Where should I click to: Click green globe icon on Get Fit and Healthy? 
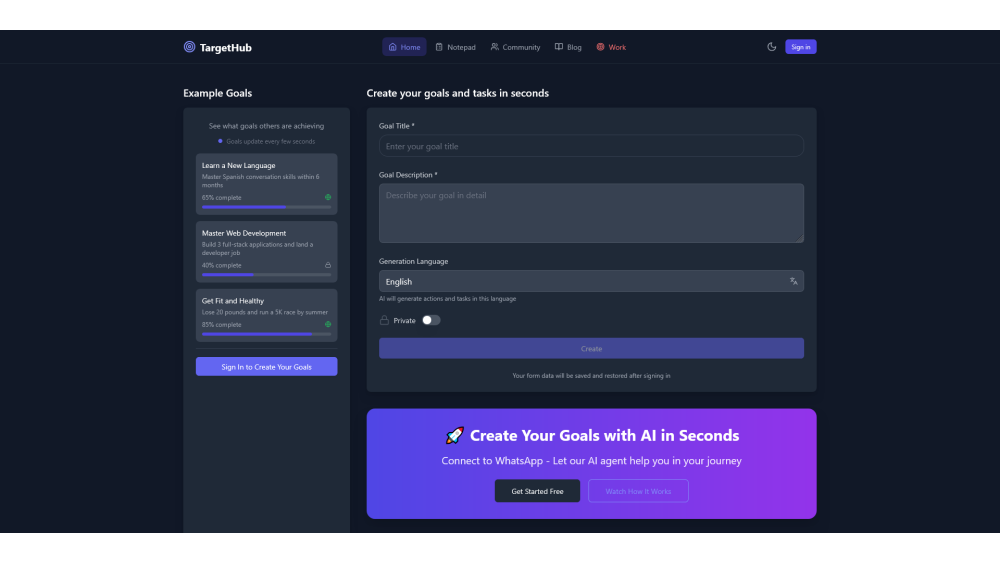click(x=328, y=324)
